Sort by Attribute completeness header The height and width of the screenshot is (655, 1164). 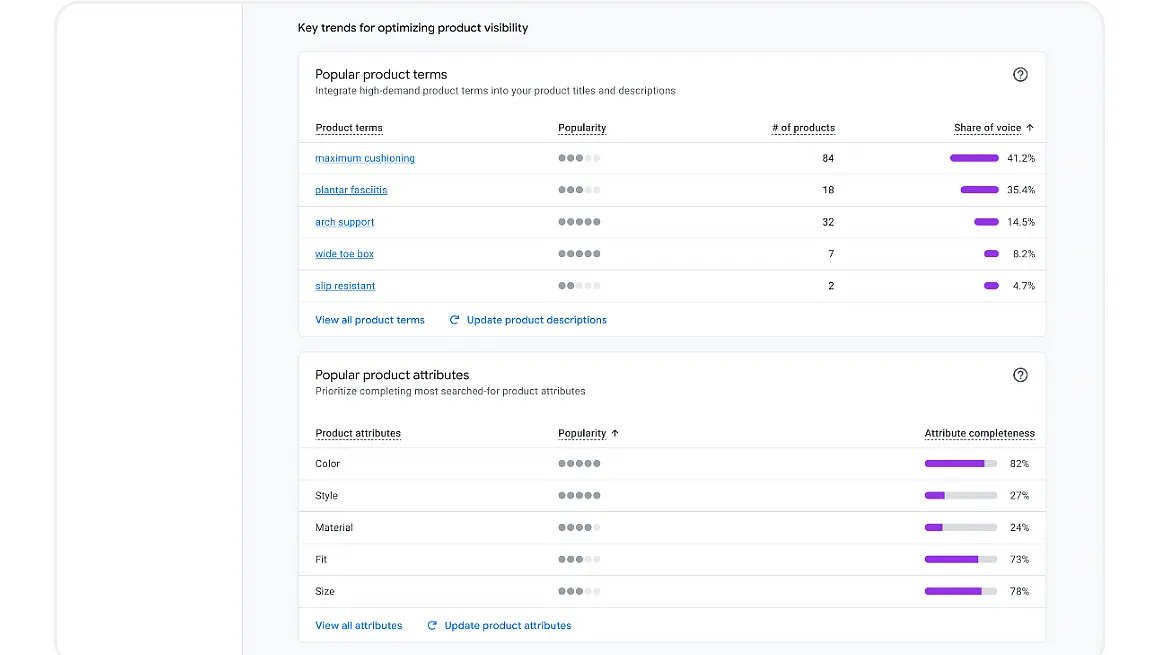(979, 433)
